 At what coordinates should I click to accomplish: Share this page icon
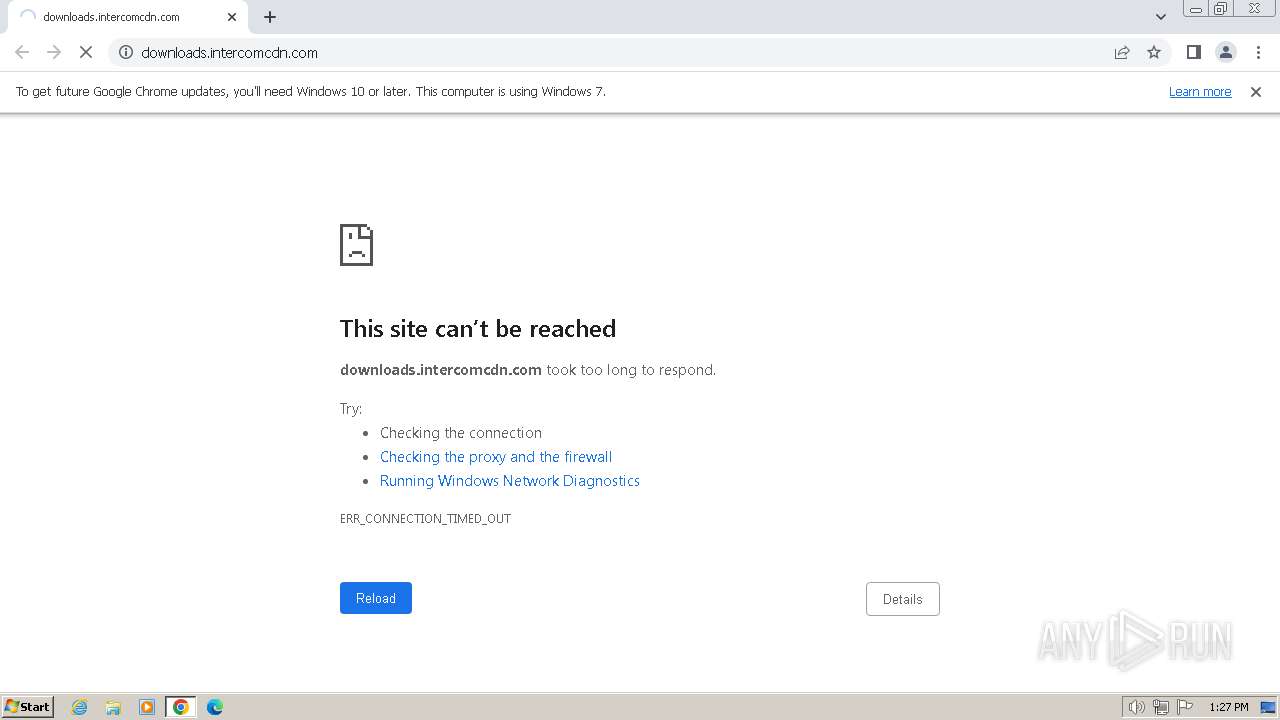[x=1122, y=52]
